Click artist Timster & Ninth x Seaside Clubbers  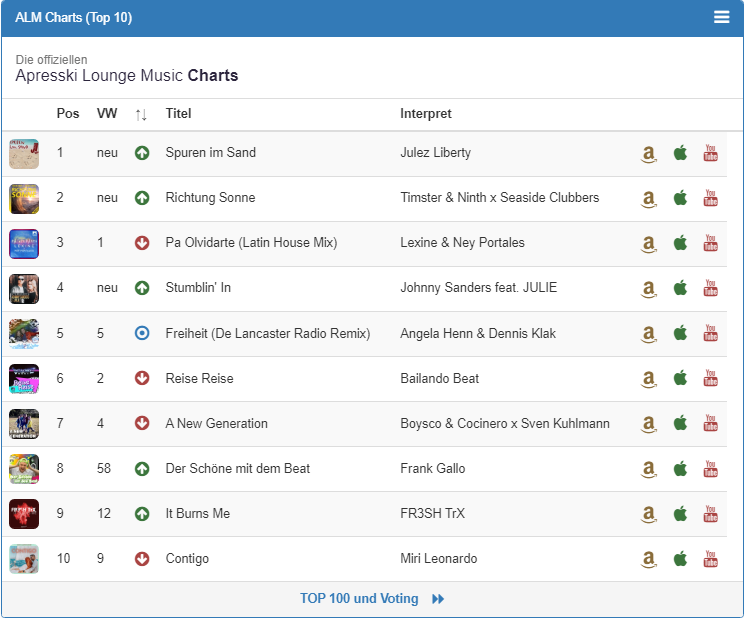[499, 197]
